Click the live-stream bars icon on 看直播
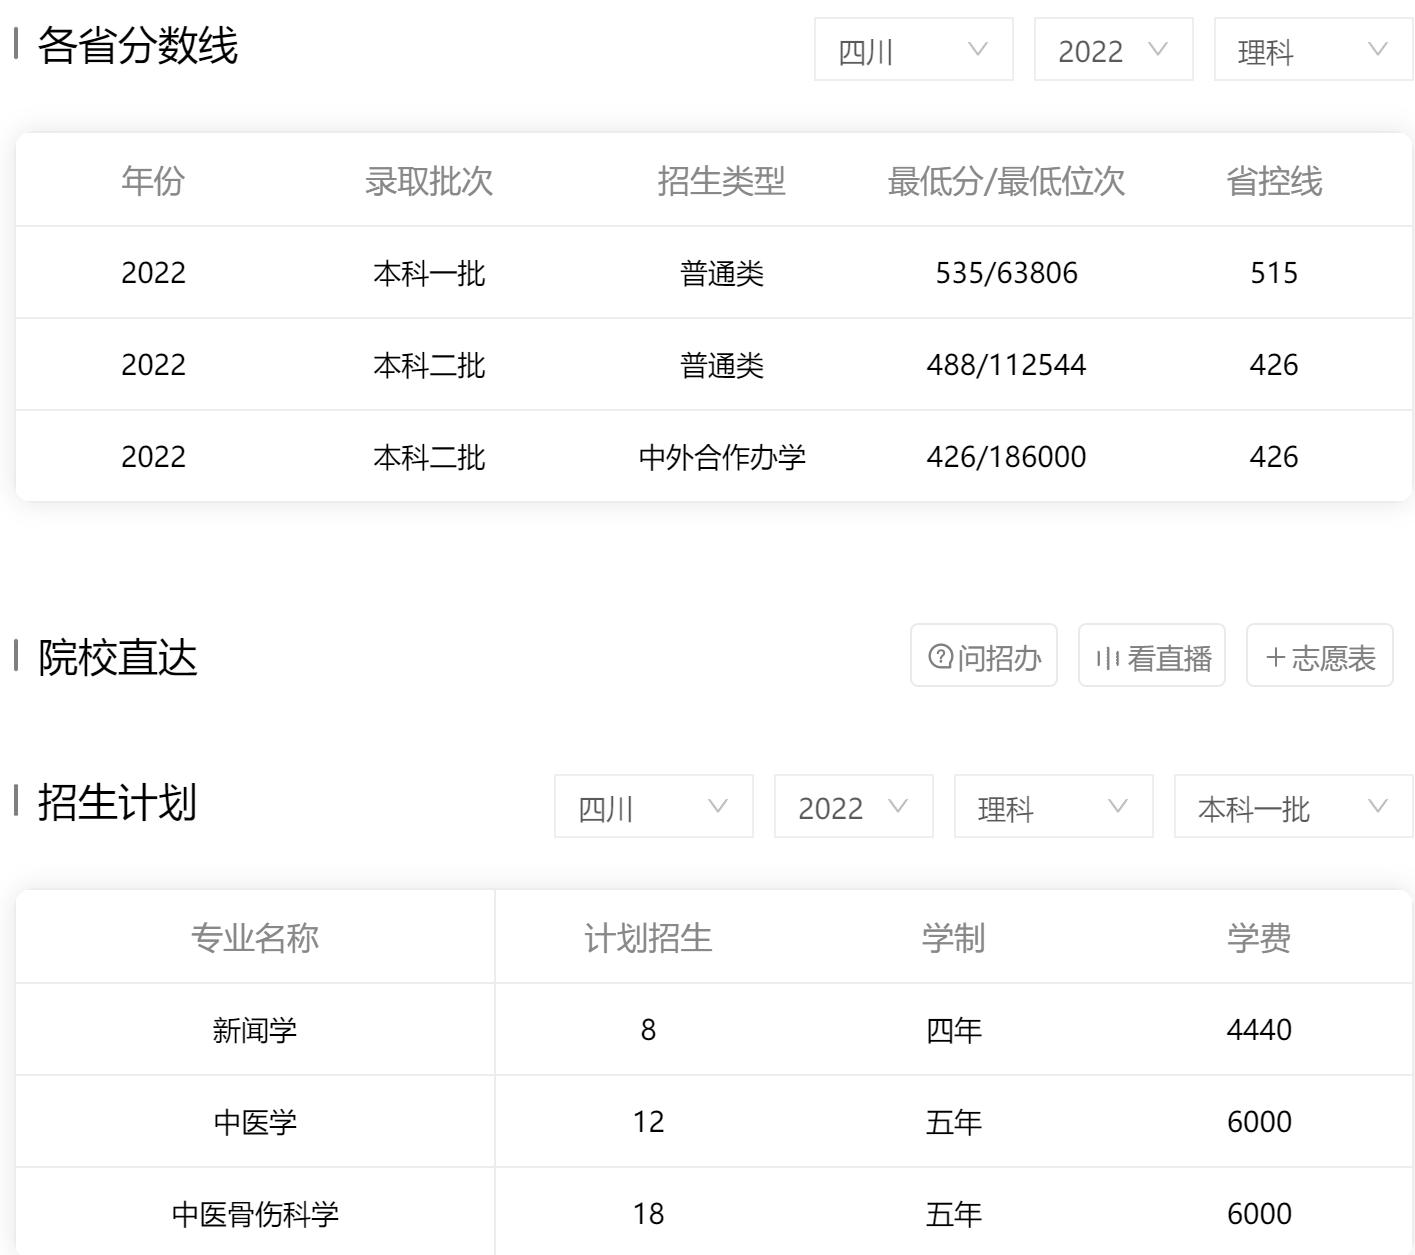This screenshot has width=1415, height=1255. tap(1105, 656)
